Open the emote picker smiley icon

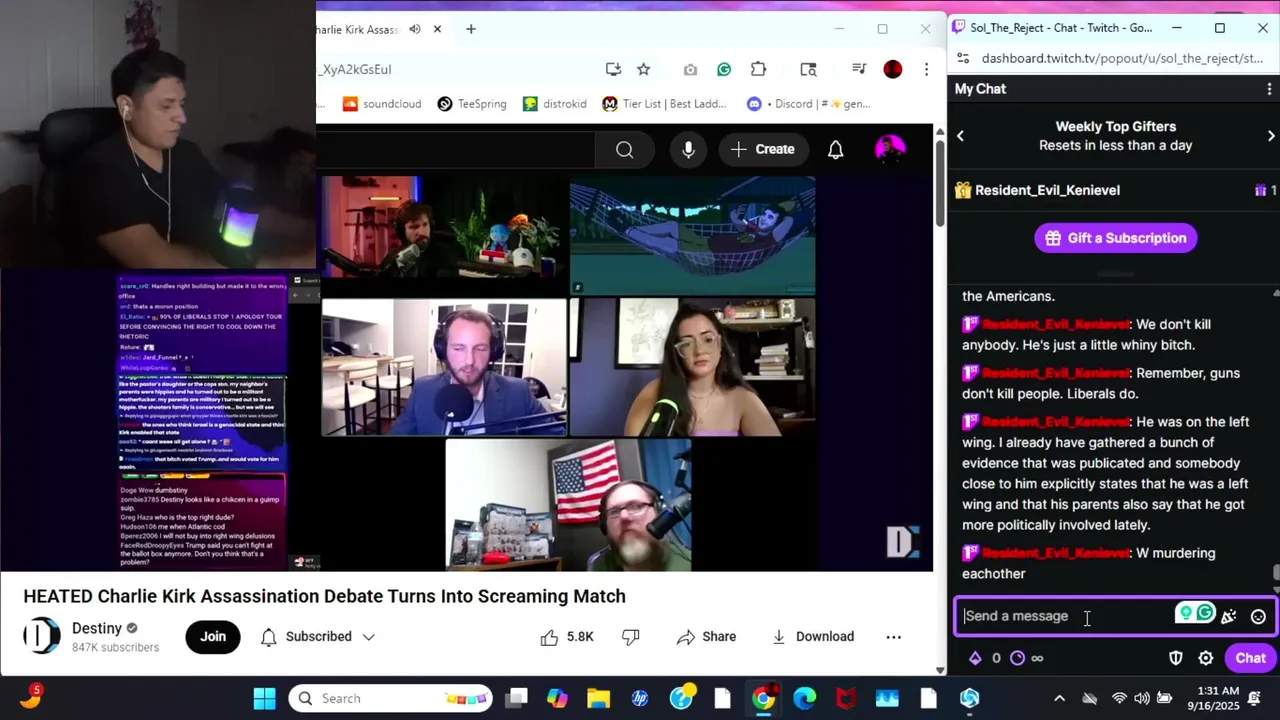click(1258, 616)
